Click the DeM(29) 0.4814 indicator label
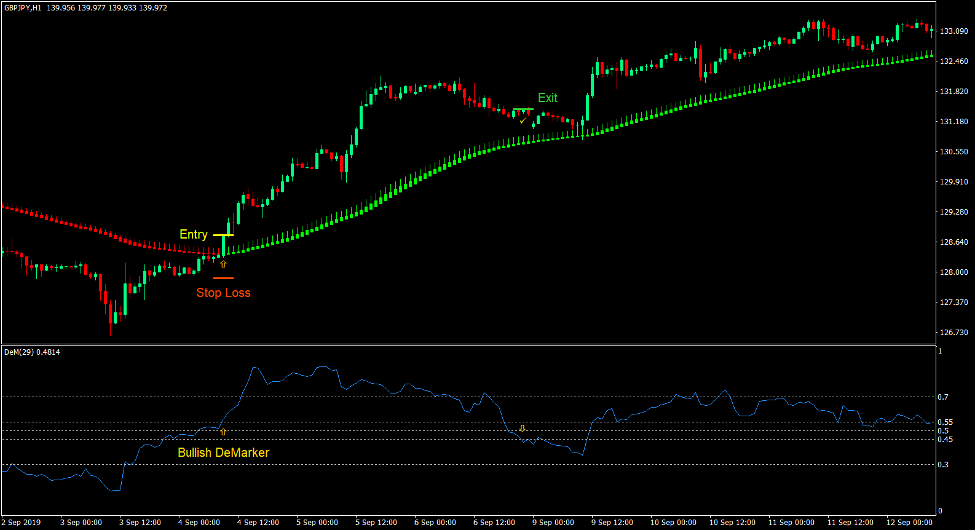This screenshot has height=531, width=977. click(32, 352)
